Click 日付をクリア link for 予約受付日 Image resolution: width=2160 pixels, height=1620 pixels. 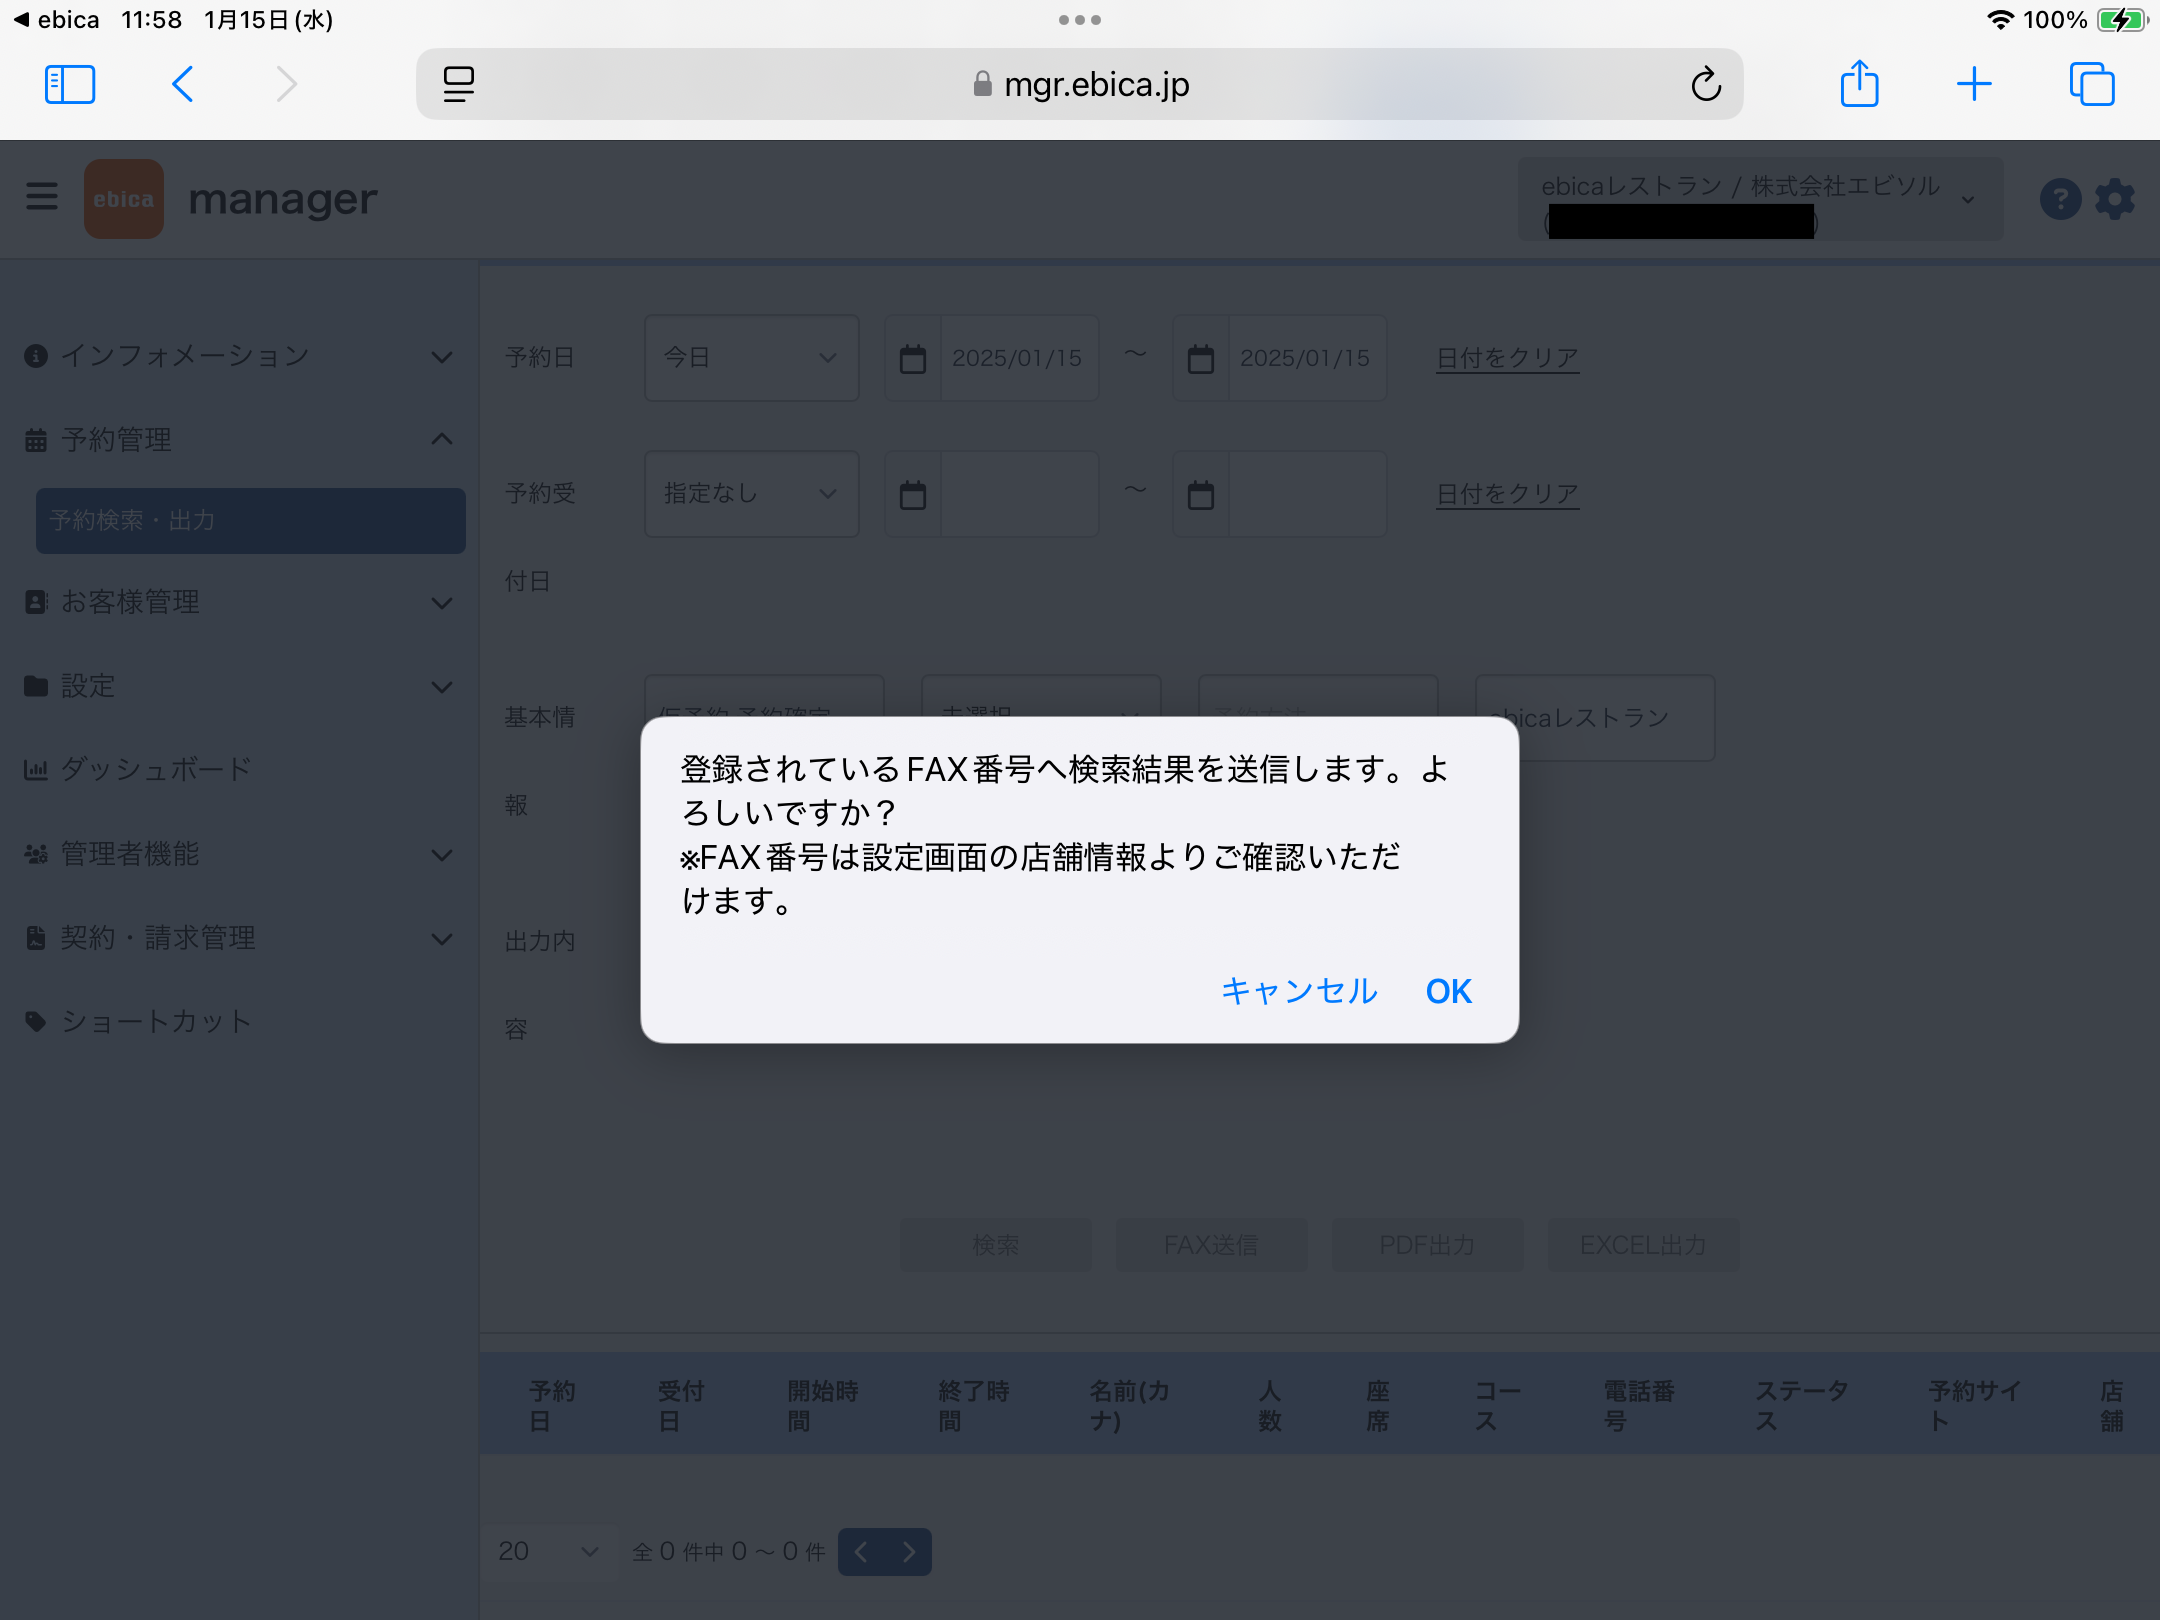tap(1508, 494)
